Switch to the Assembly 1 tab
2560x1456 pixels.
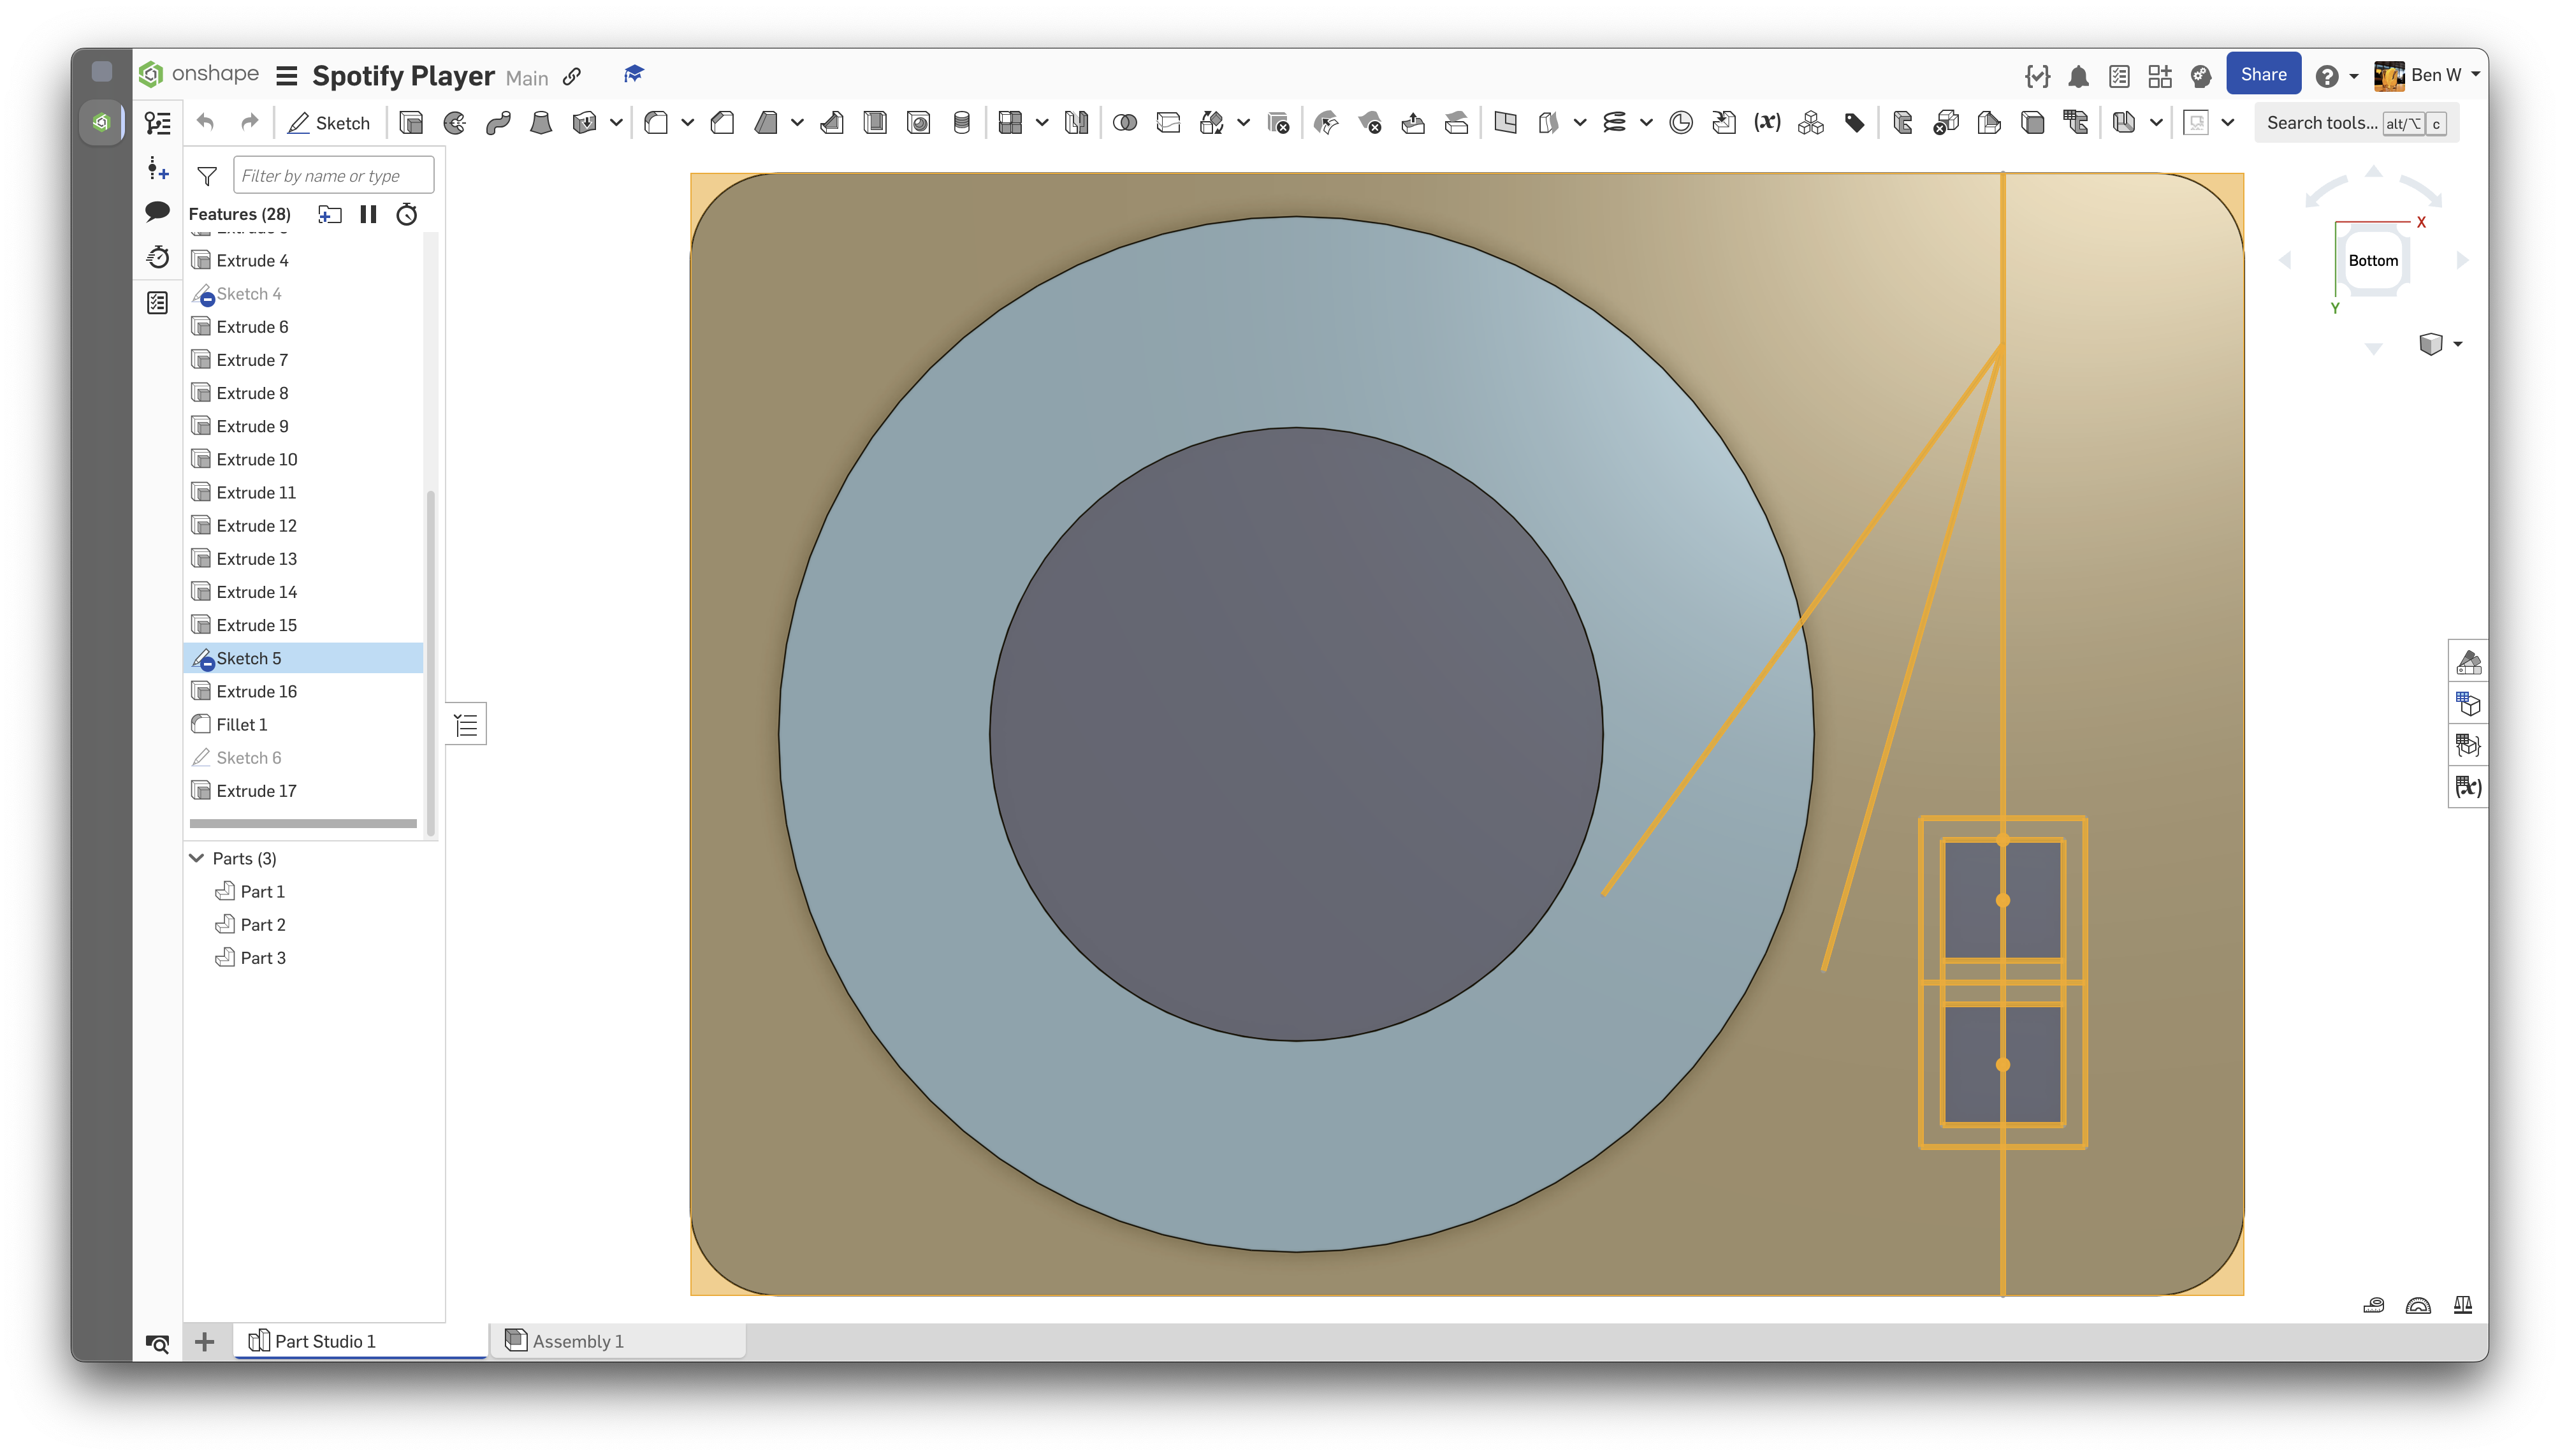[x=578, y=1341]
